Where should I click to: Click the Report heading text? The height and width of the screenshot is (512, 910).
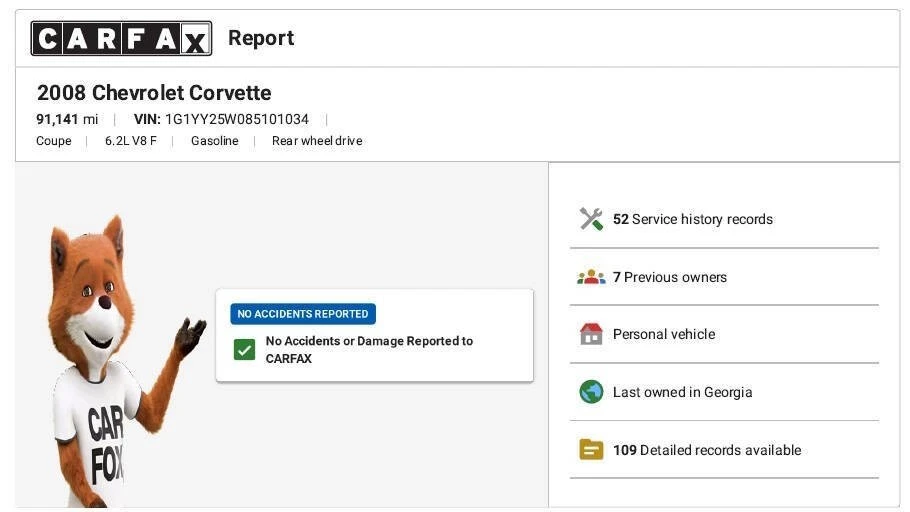[261, 38]
